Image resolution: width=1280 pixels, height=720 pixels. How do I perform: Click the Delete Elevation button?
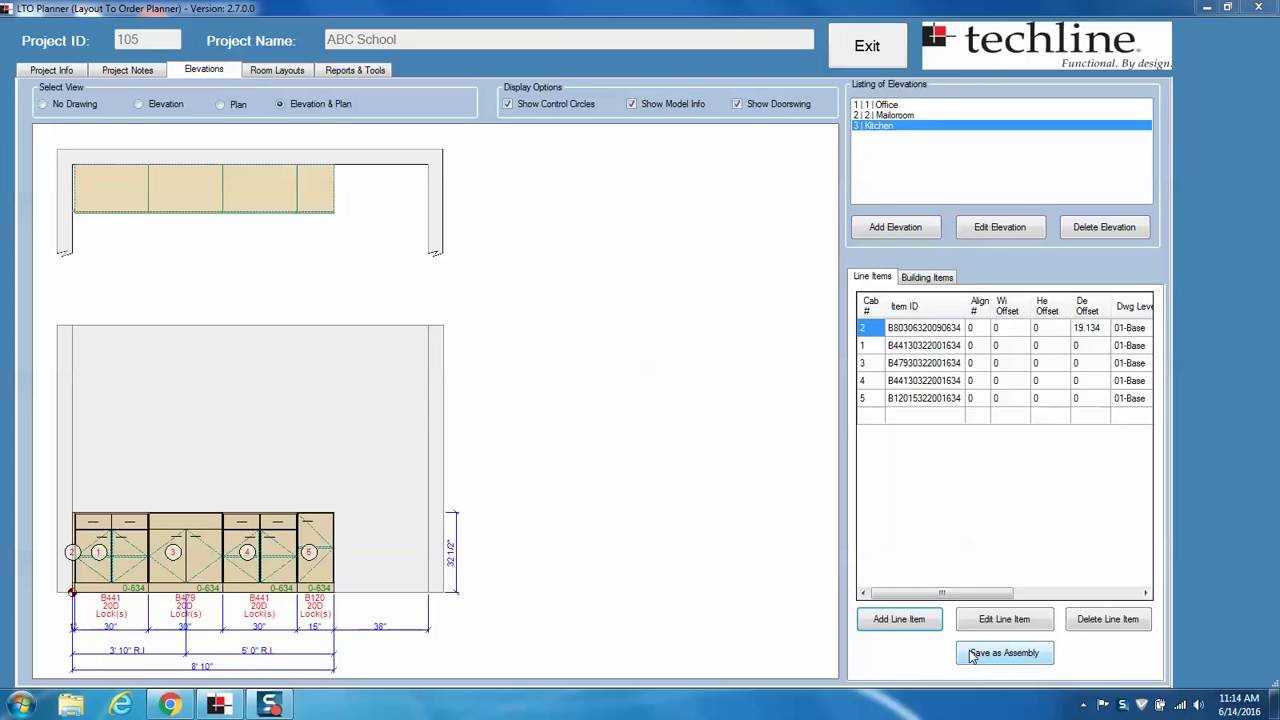(x=1104, y=227)
